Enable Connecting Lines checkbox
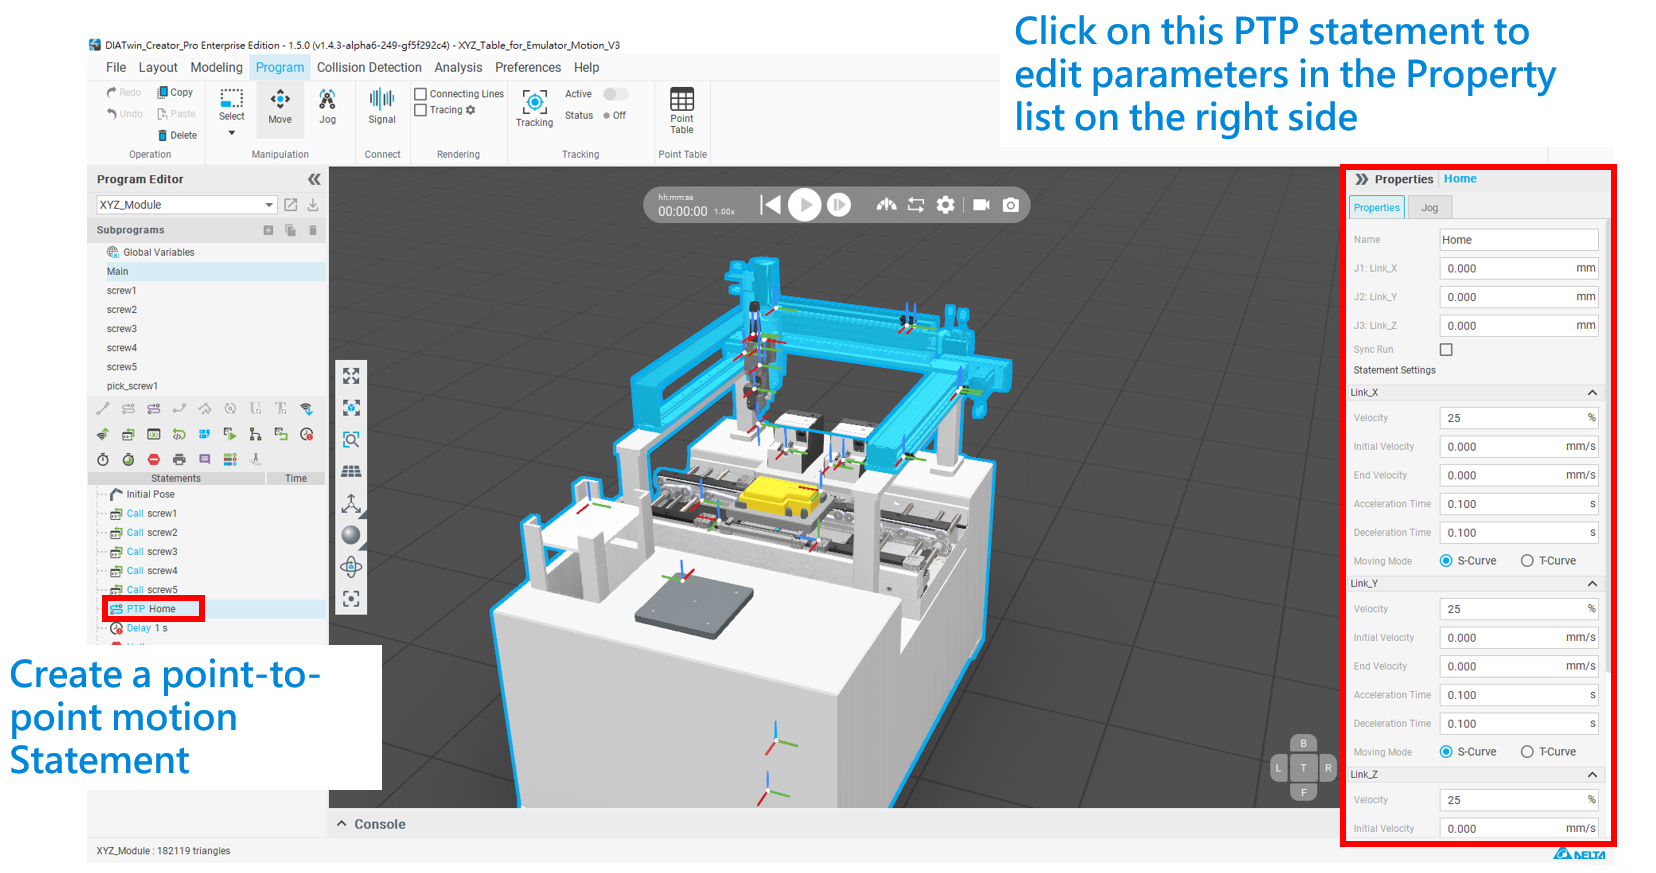 (421, 94)
